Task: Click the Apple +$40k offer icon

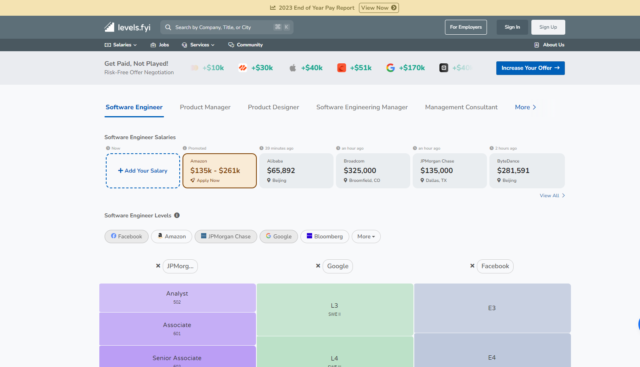Action: (293, 68)
